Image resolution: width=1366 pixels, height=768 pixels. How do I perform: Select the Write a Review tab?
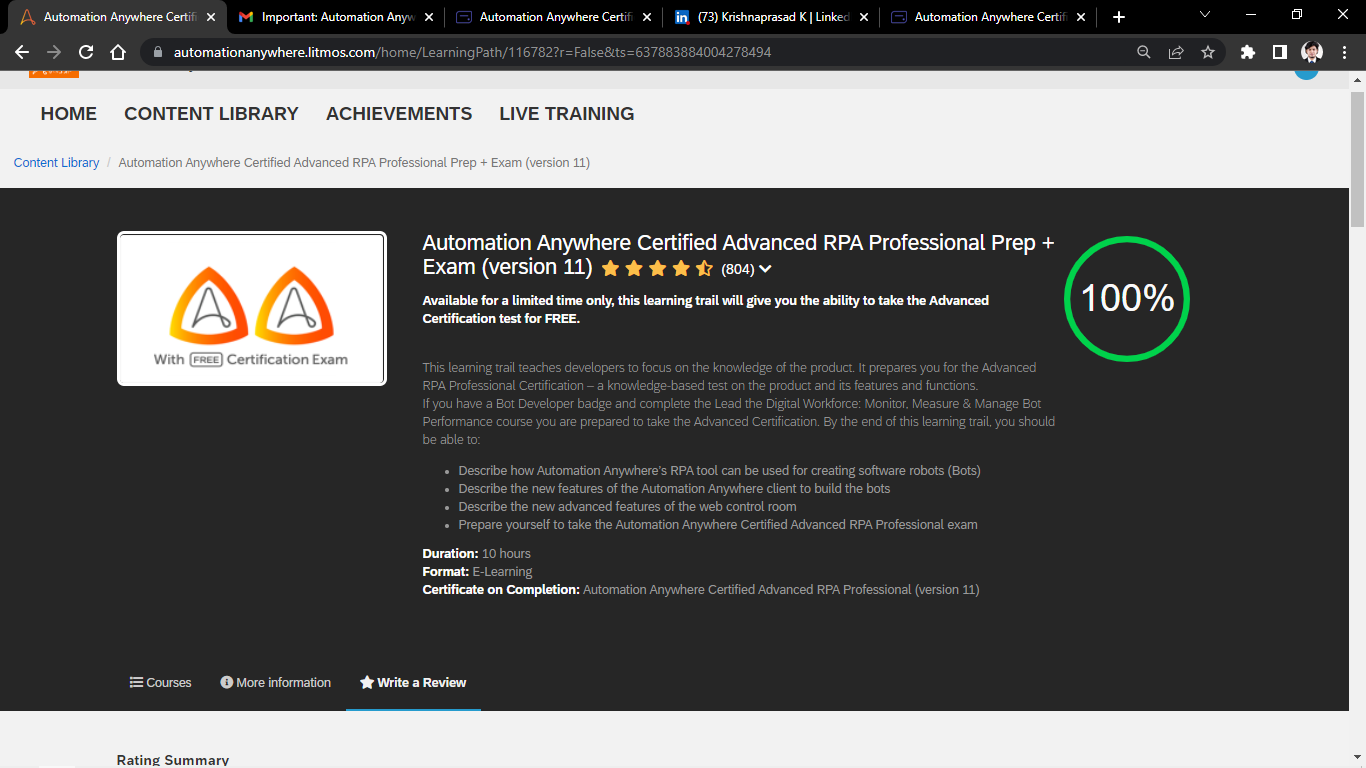(413, 683)
